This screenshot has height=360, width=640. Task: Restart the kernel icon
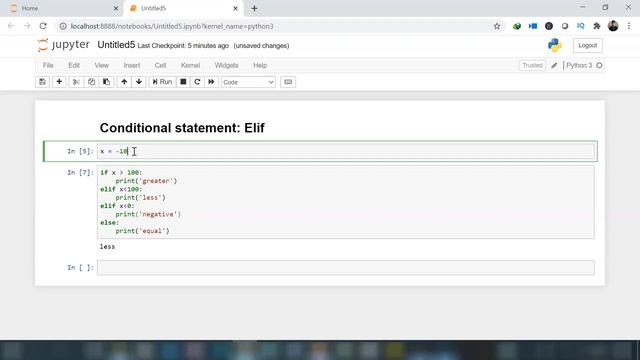tap(197, 82)
